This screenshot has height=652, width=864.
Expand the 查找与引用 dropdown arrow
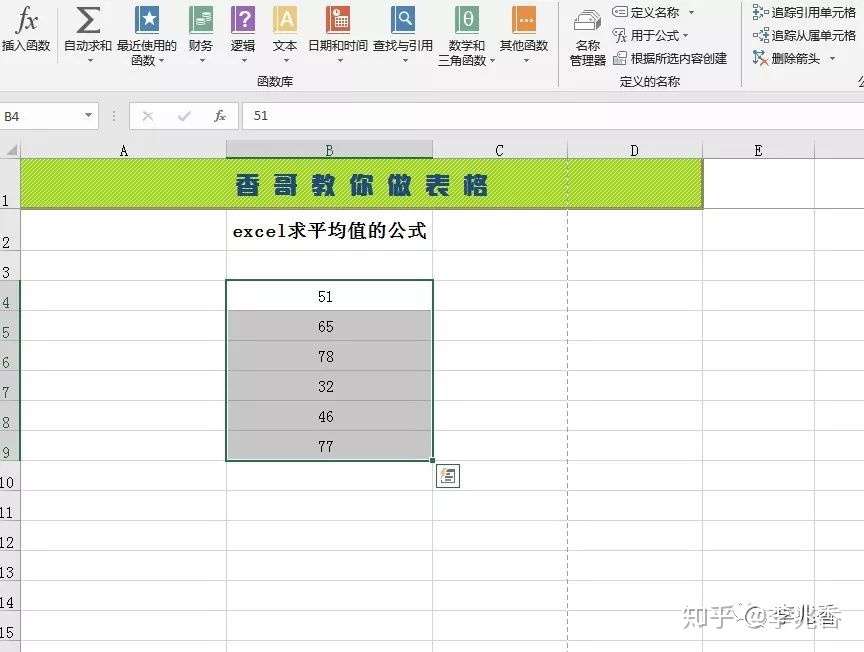point(405,60)
